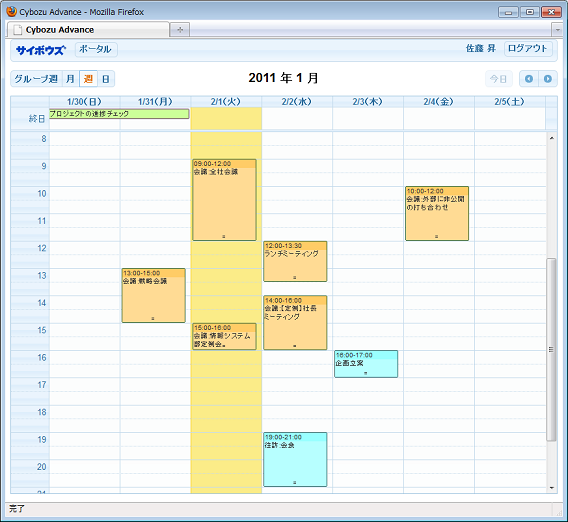
Task: Click the 2/5(土) date header
Action: point(510,102)
